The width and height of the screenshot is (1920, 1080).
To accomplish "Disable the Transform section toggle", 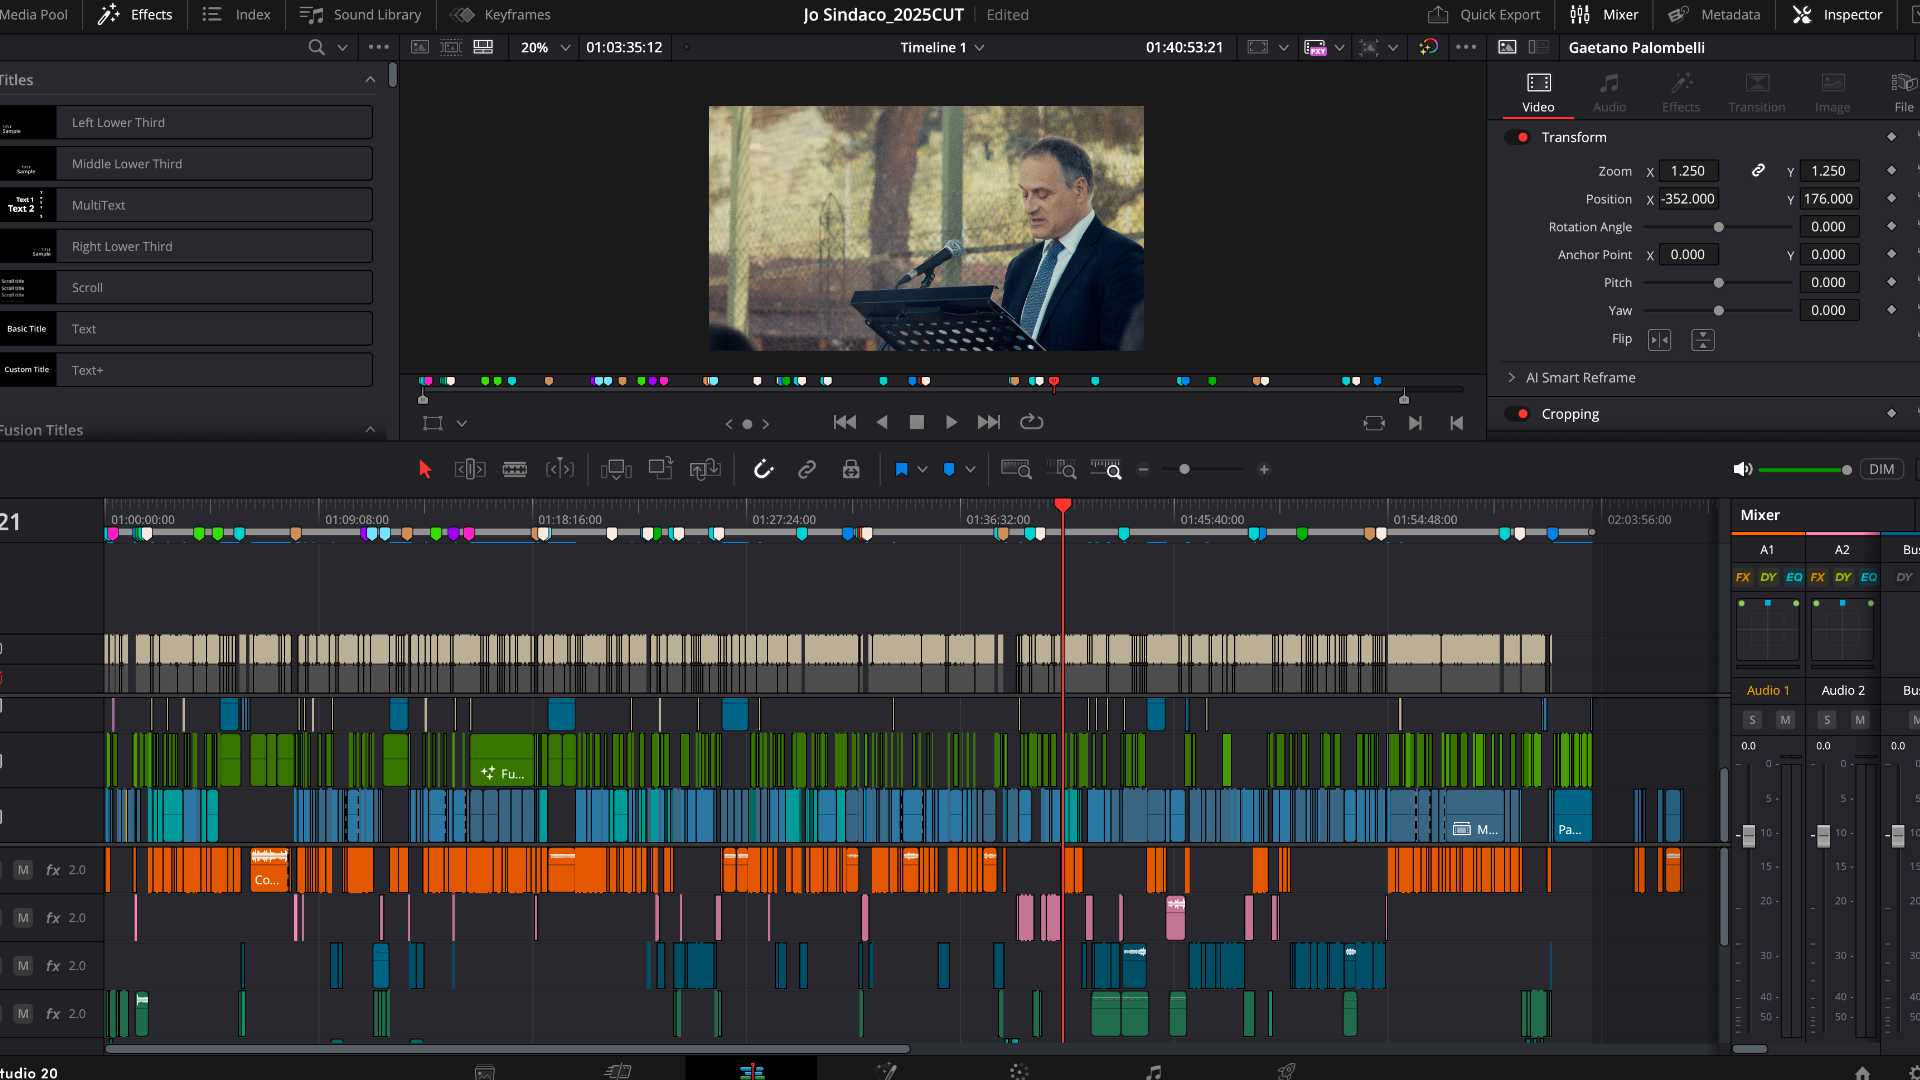I will [x=1521, y=137].
